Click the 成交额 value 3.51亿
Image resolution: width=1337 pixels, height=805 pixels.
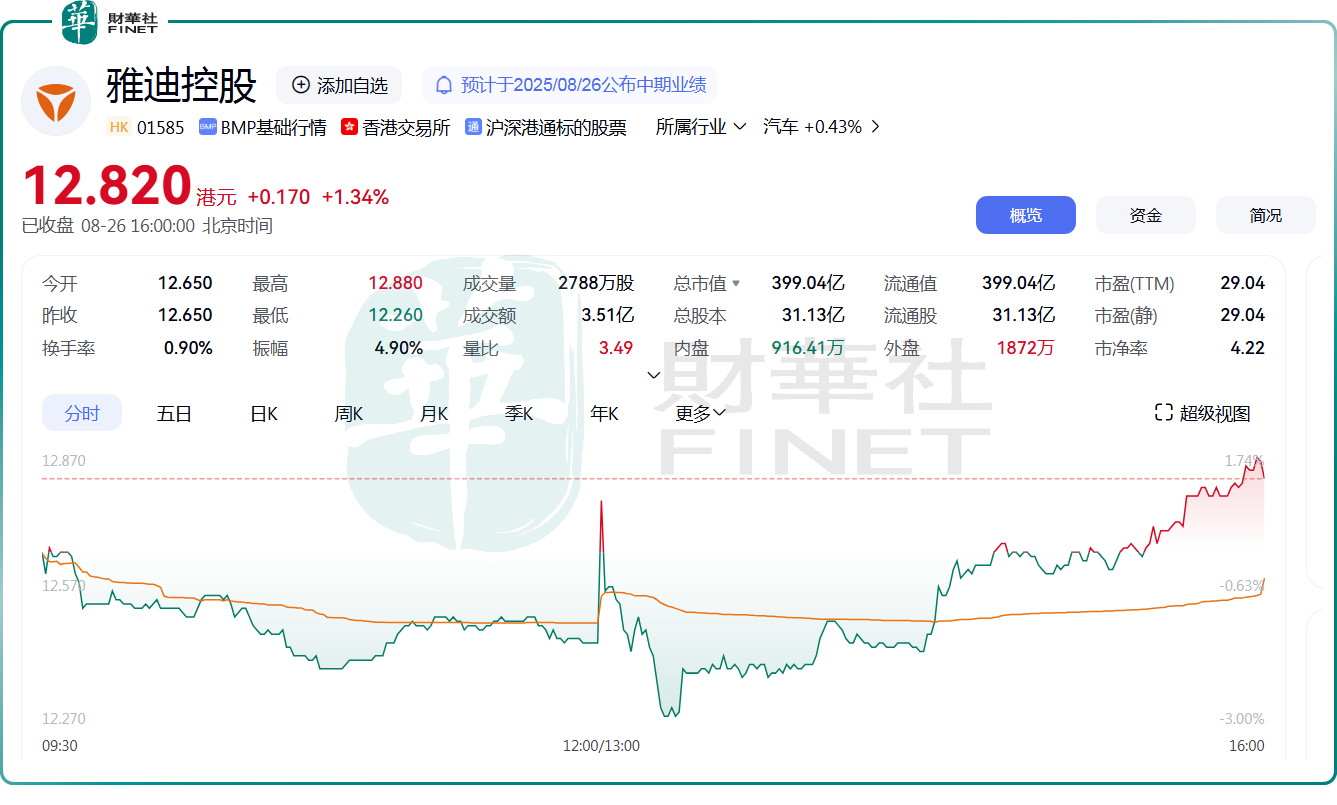coord(608,315)
